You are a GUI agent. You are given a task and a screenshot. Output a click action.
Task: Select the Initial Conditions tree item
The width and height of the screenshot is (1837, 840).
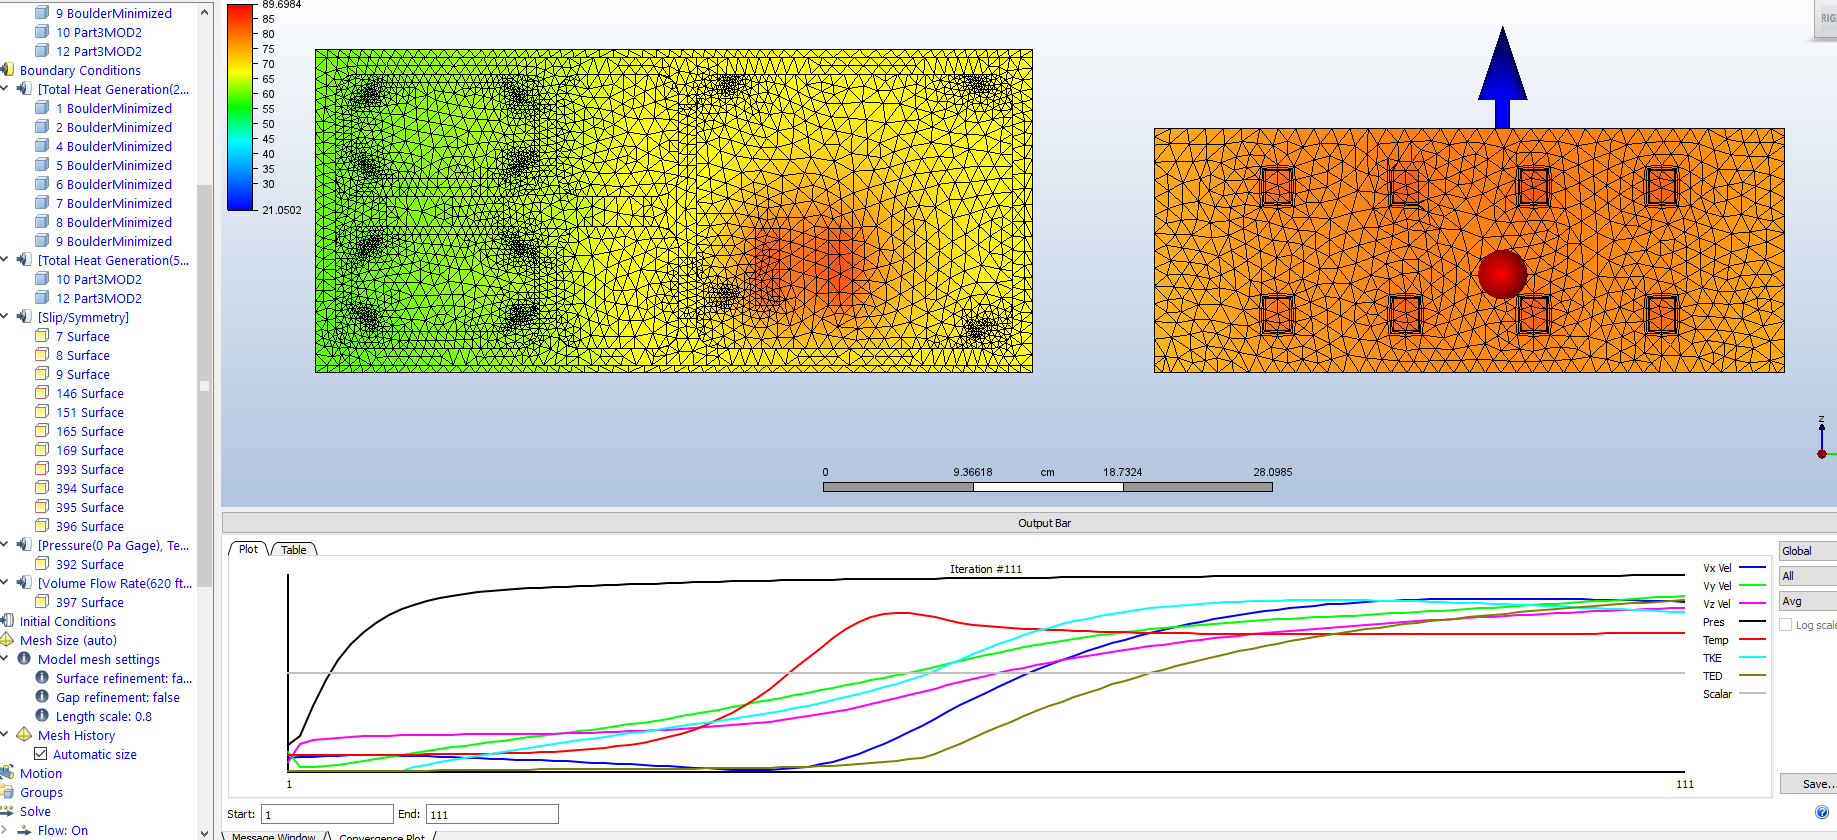[67, 621]
